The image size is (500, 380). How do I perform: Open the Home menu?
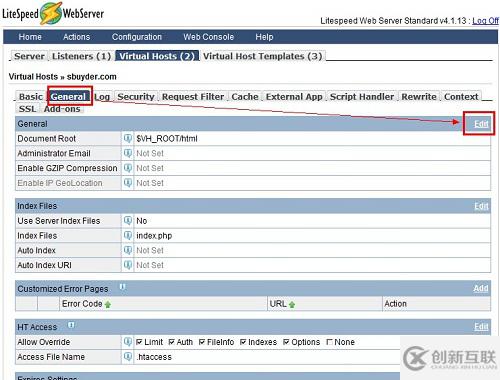[x=30, y=37]
